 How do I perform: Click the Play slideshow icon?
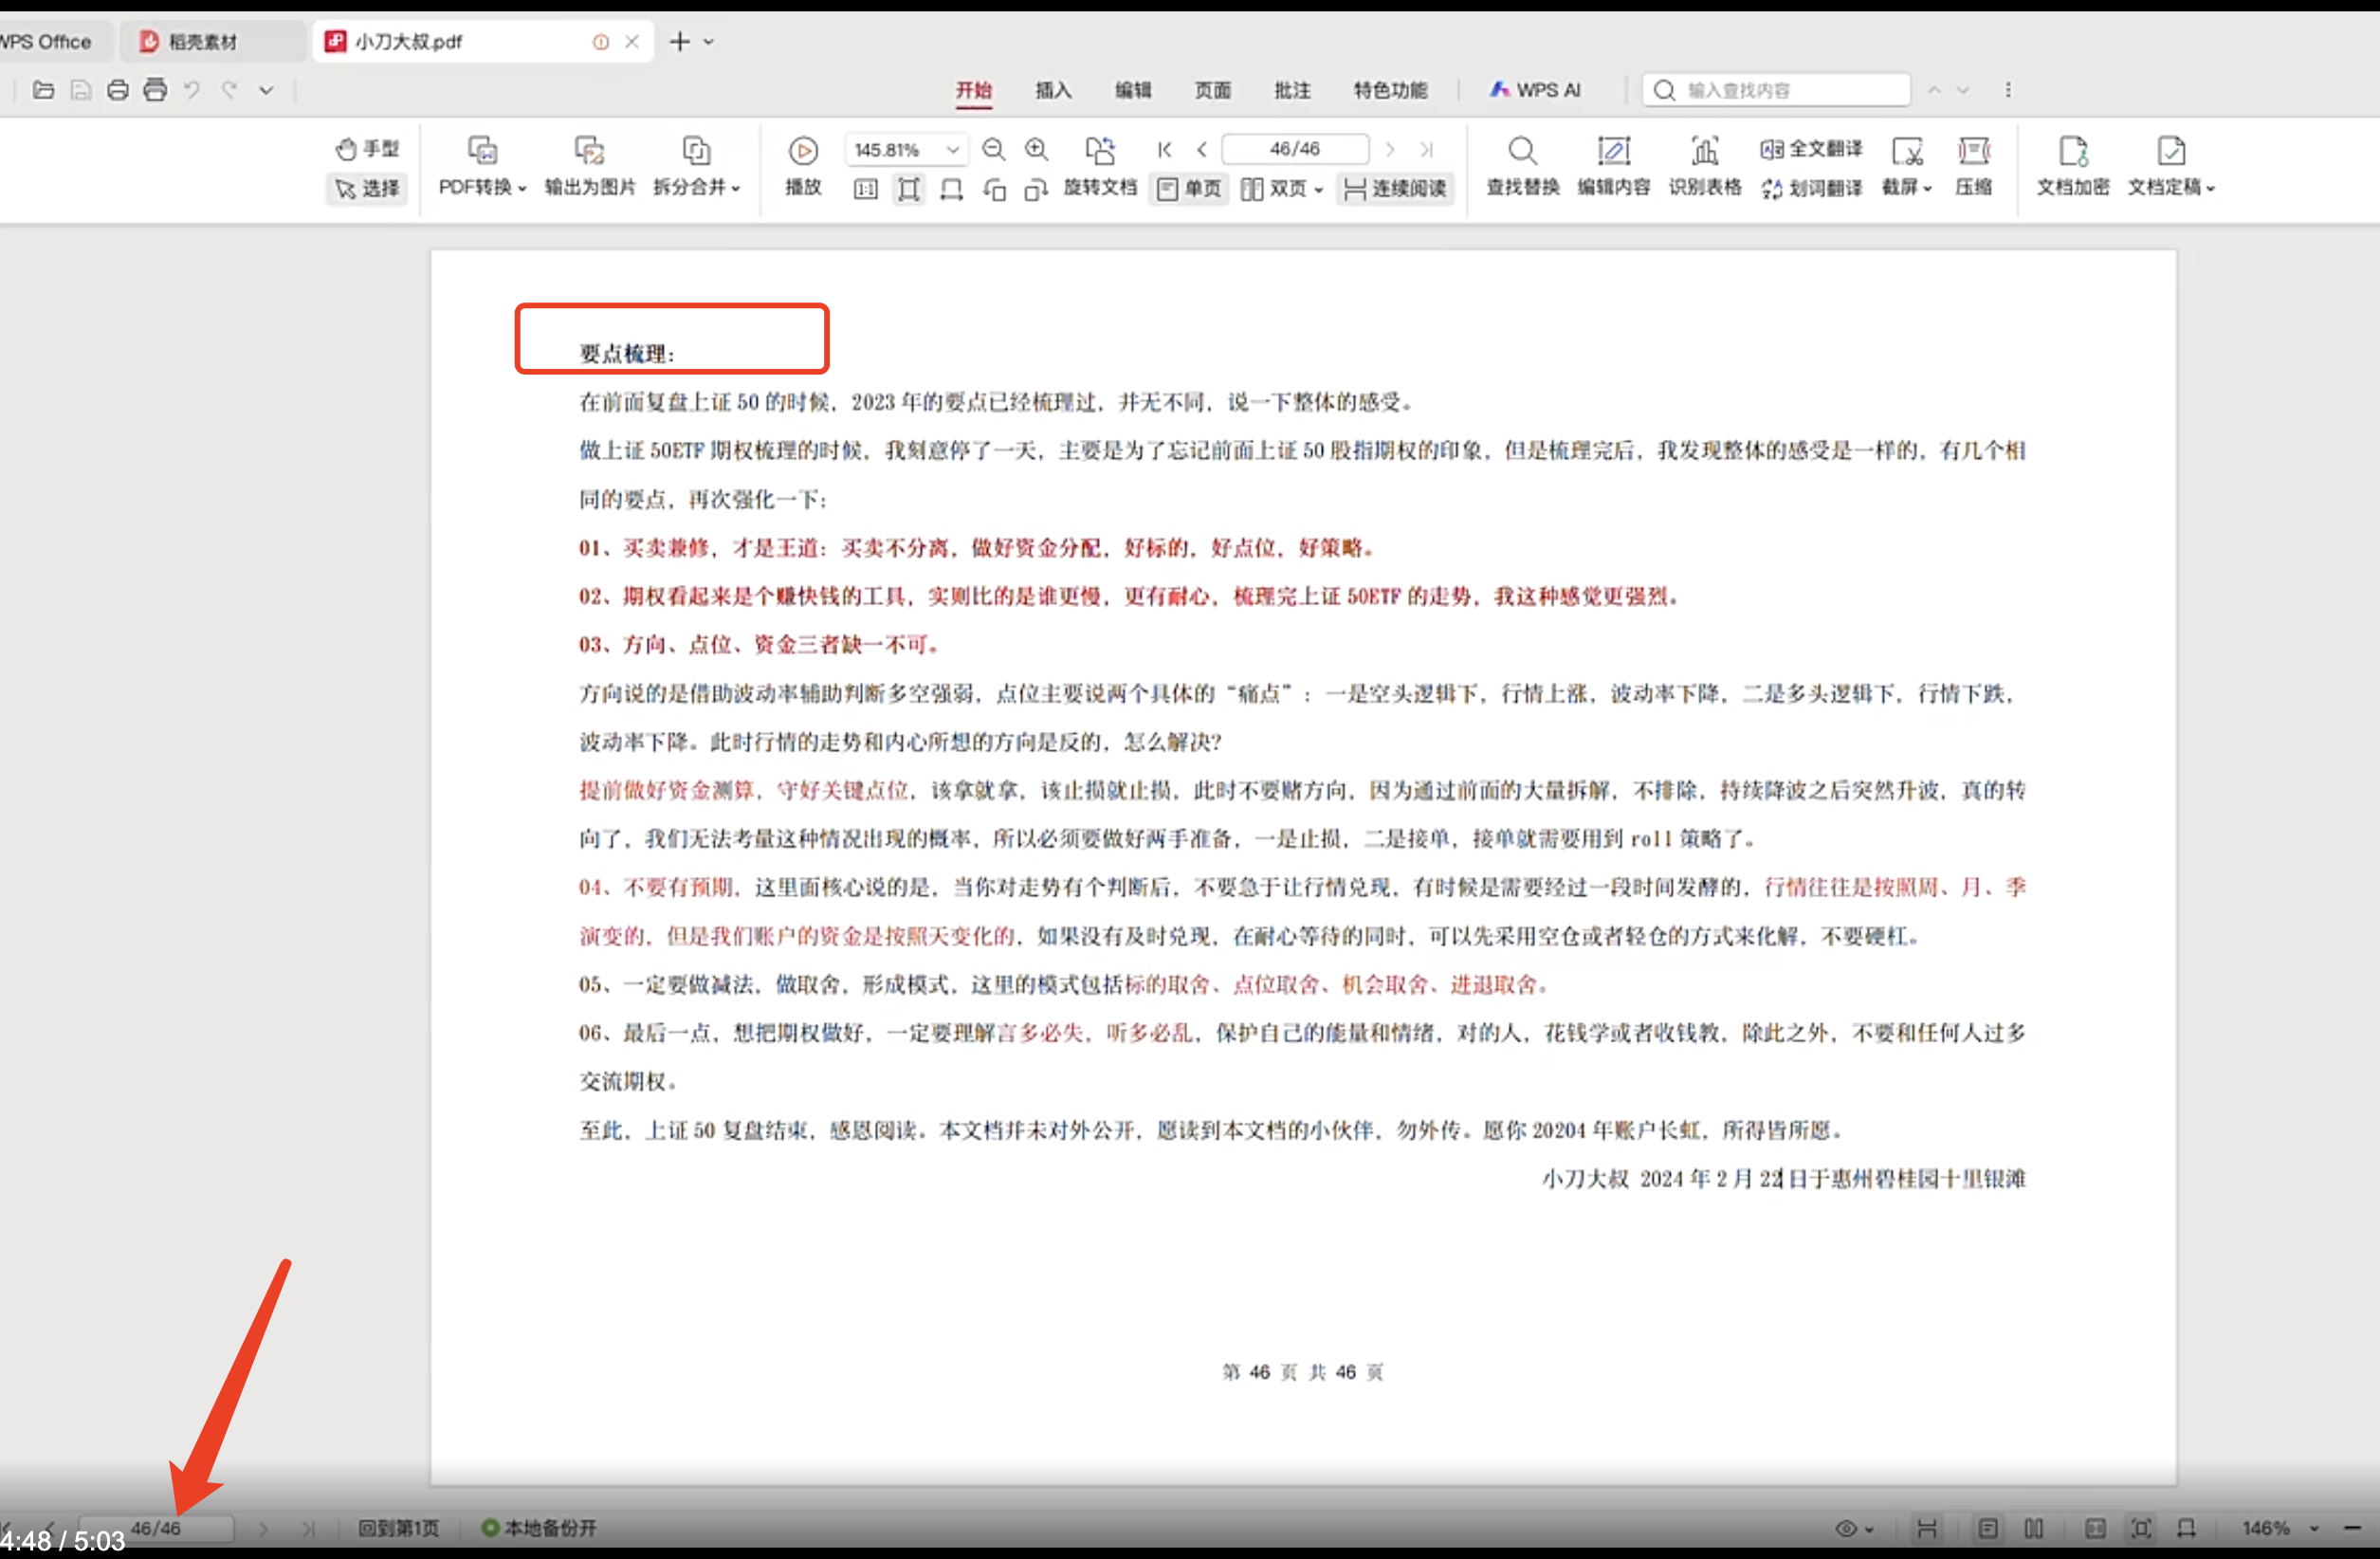tap(803, 151)
